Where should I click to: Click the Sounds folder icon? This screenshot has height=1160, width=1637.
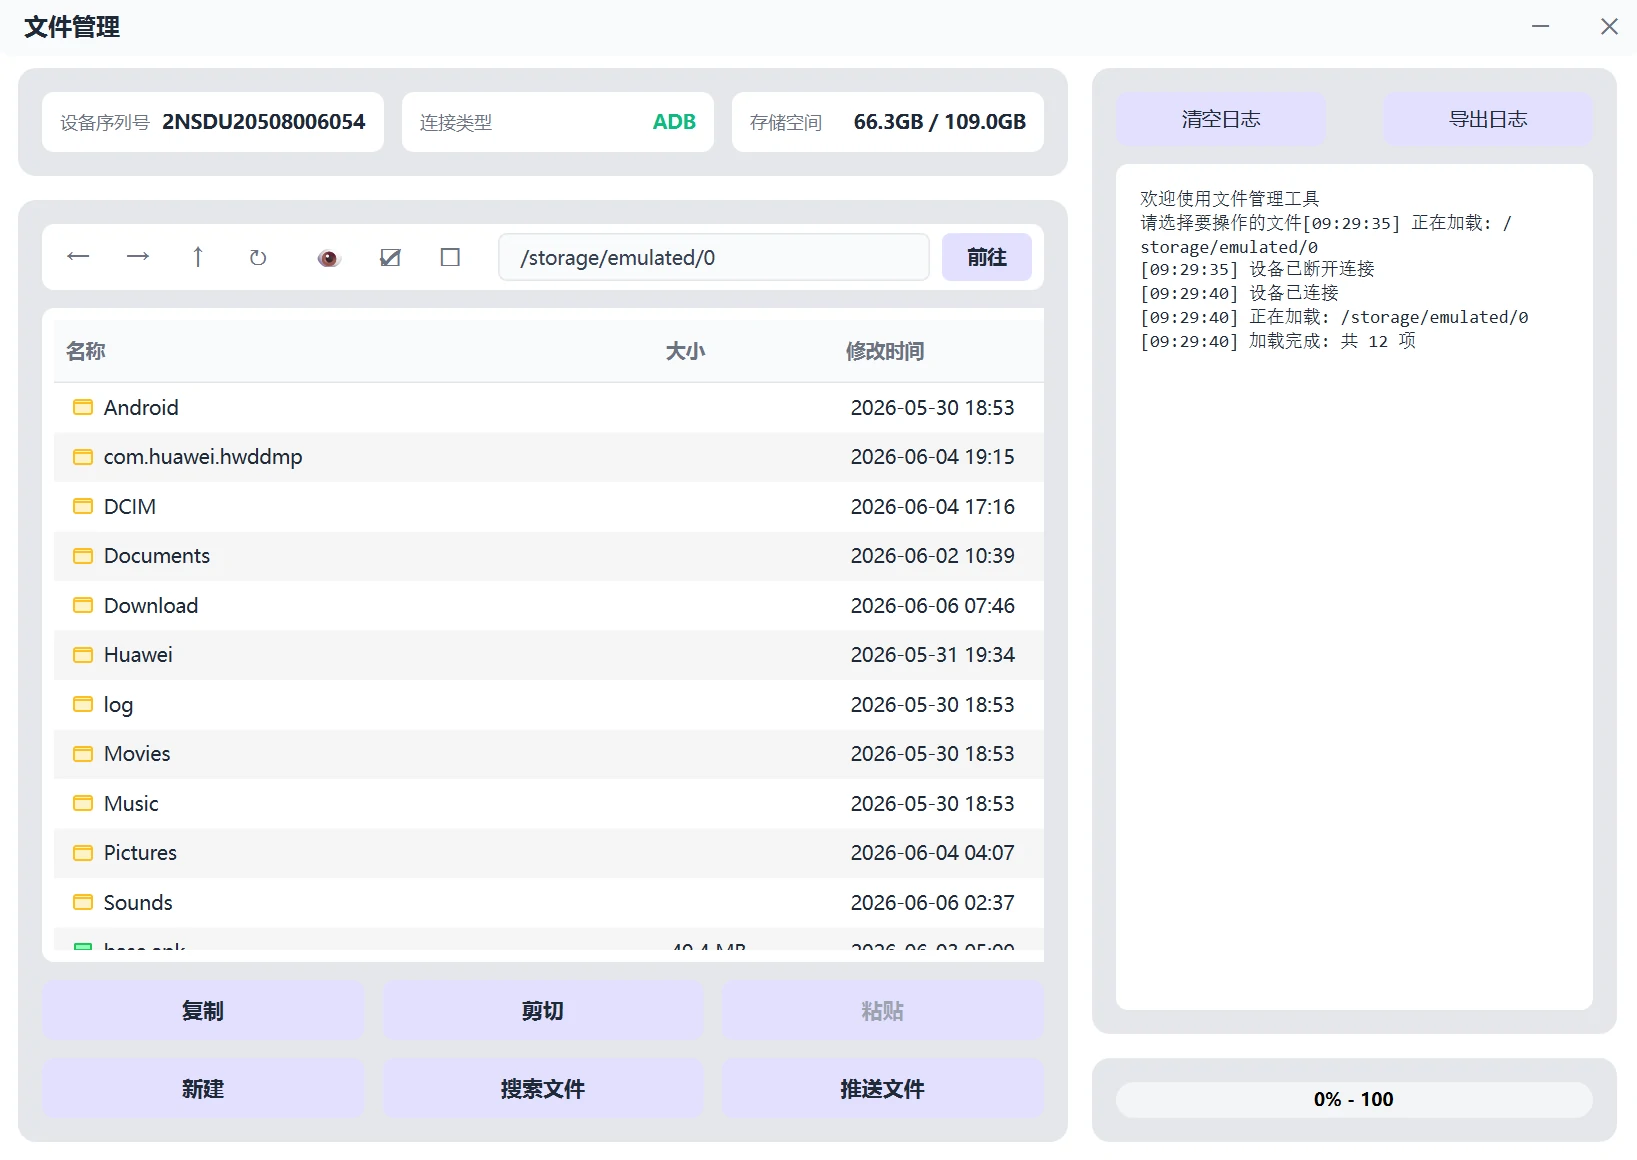[x=83, y=902]
